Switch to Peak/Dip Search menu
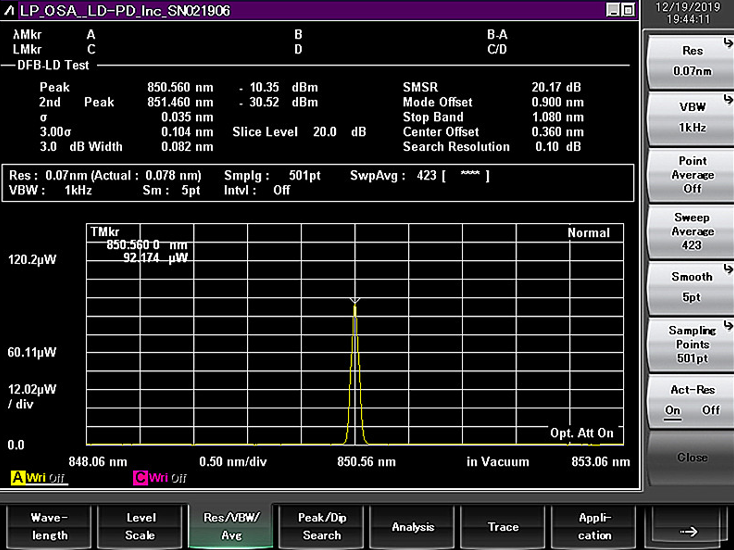734x550 pixels. click(x=322, y=526)
